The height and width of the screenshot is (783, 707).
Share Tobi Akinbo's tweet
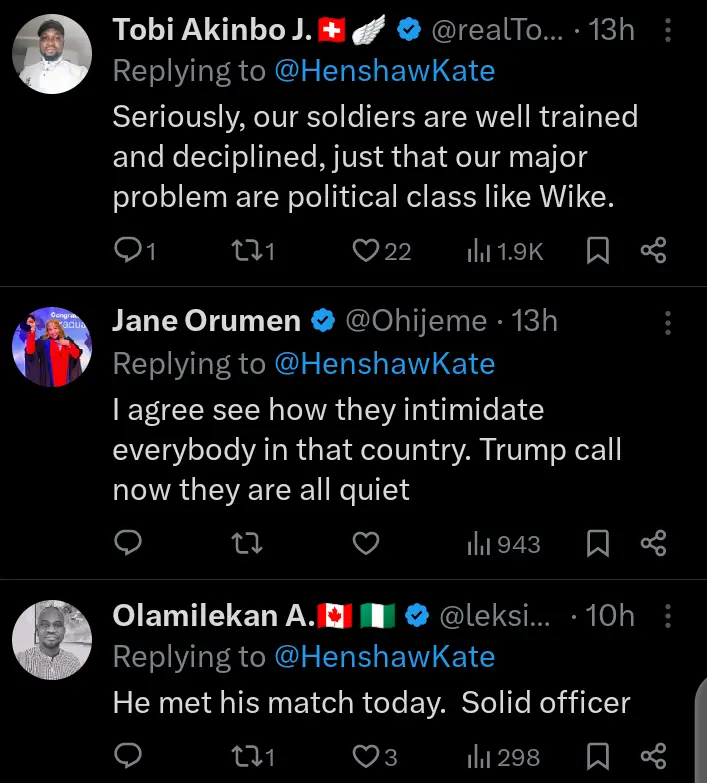(653, 251)
